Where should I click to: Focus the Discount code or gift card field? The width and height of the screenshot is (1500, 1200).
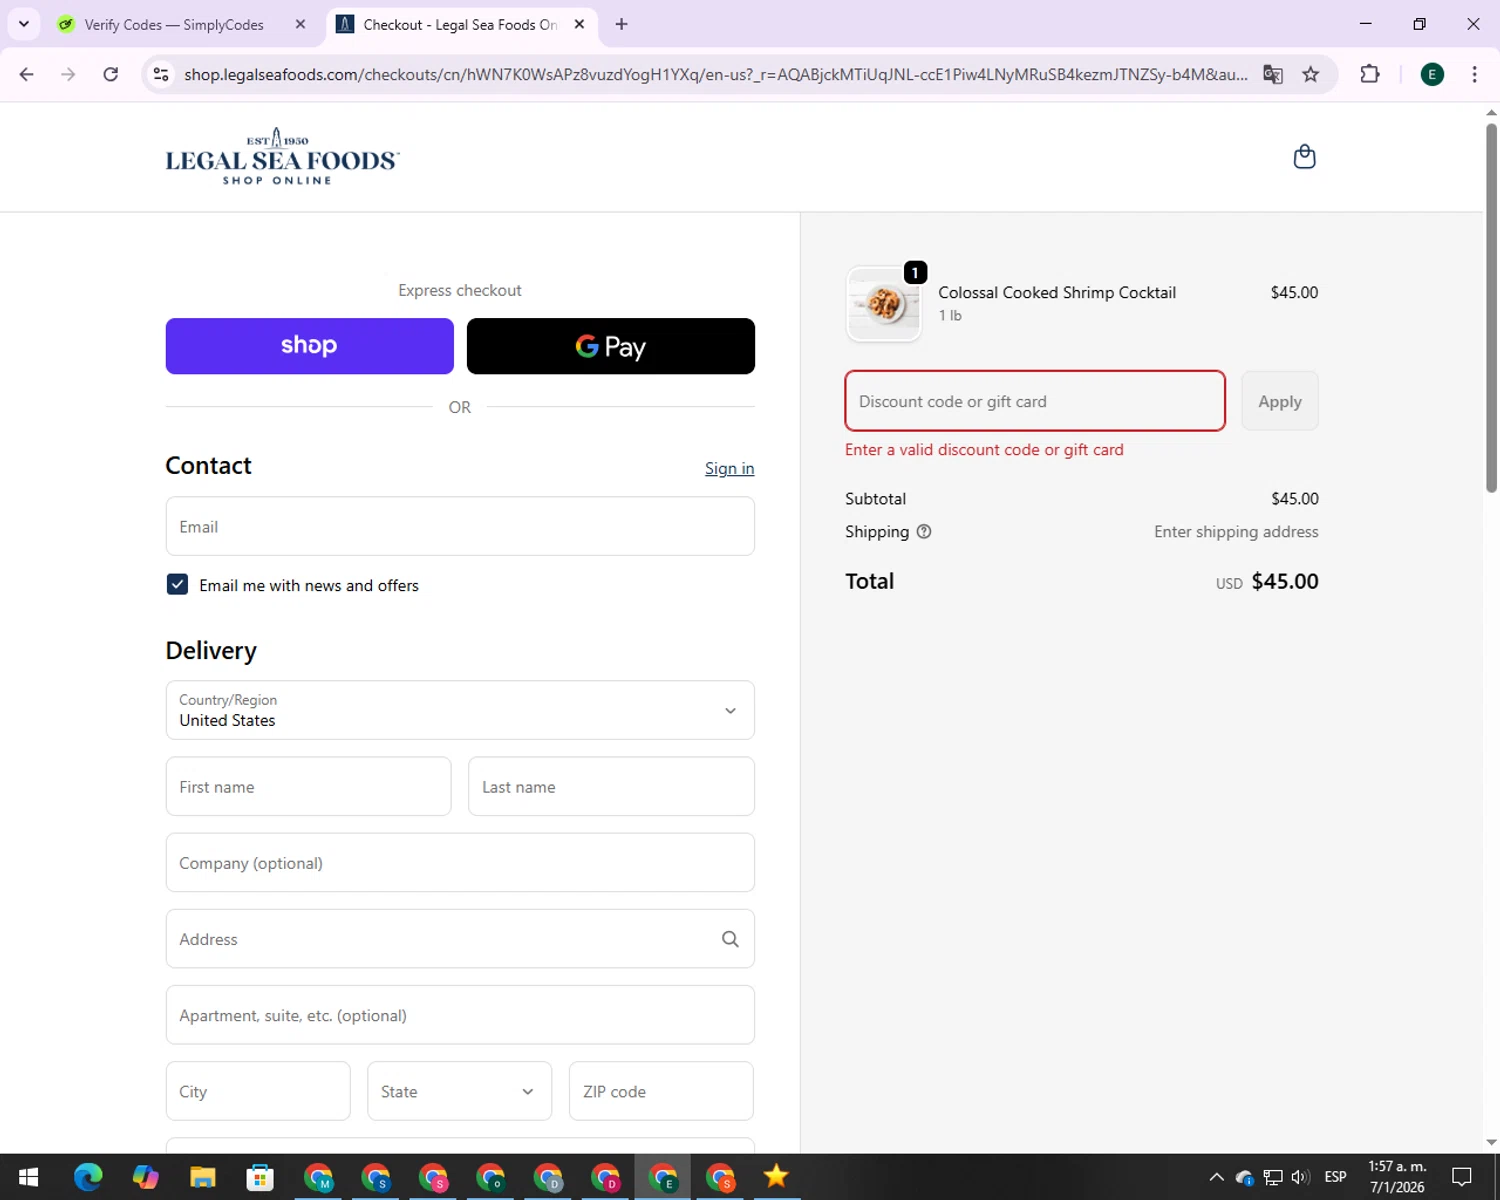coord(1035,401)
